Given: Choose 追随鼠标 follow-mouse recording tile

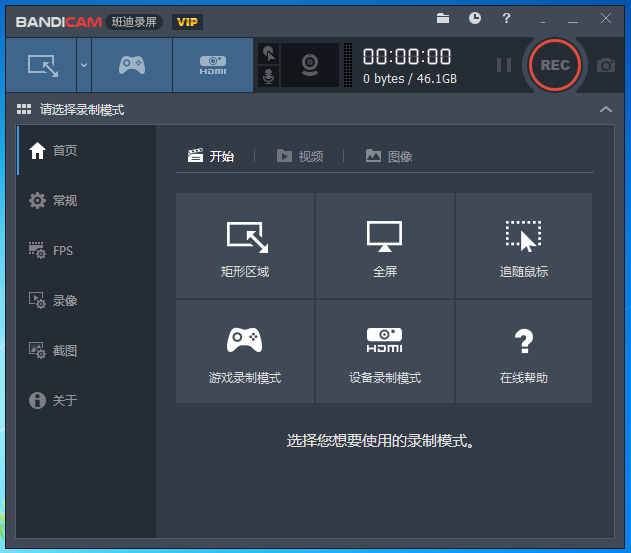Looking at the screenshot, I should [524, 246].
